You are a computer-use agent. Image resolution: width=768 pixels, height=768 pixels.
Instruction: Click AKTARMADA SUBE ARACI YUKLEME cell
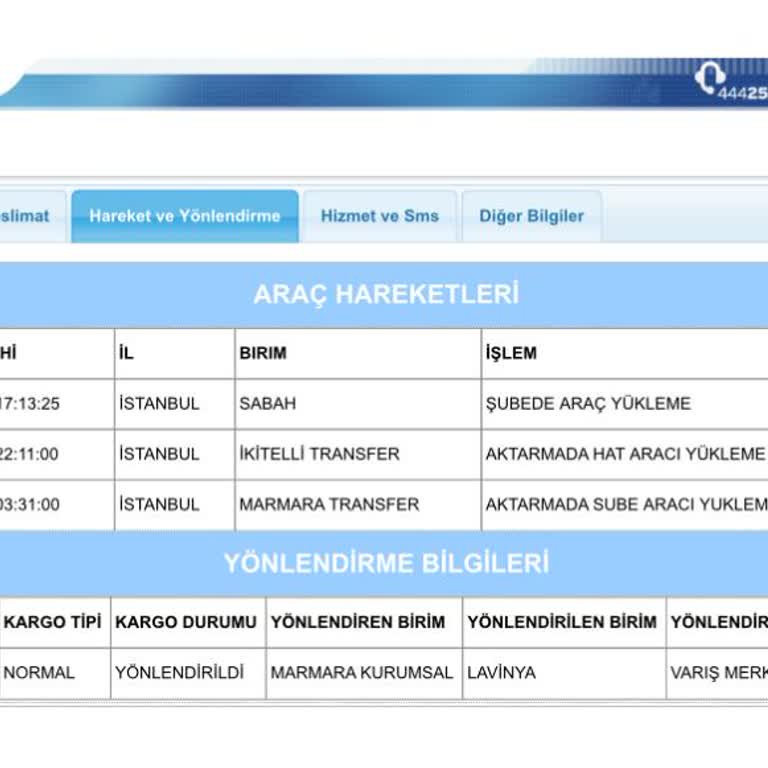(x=625, y=504)
